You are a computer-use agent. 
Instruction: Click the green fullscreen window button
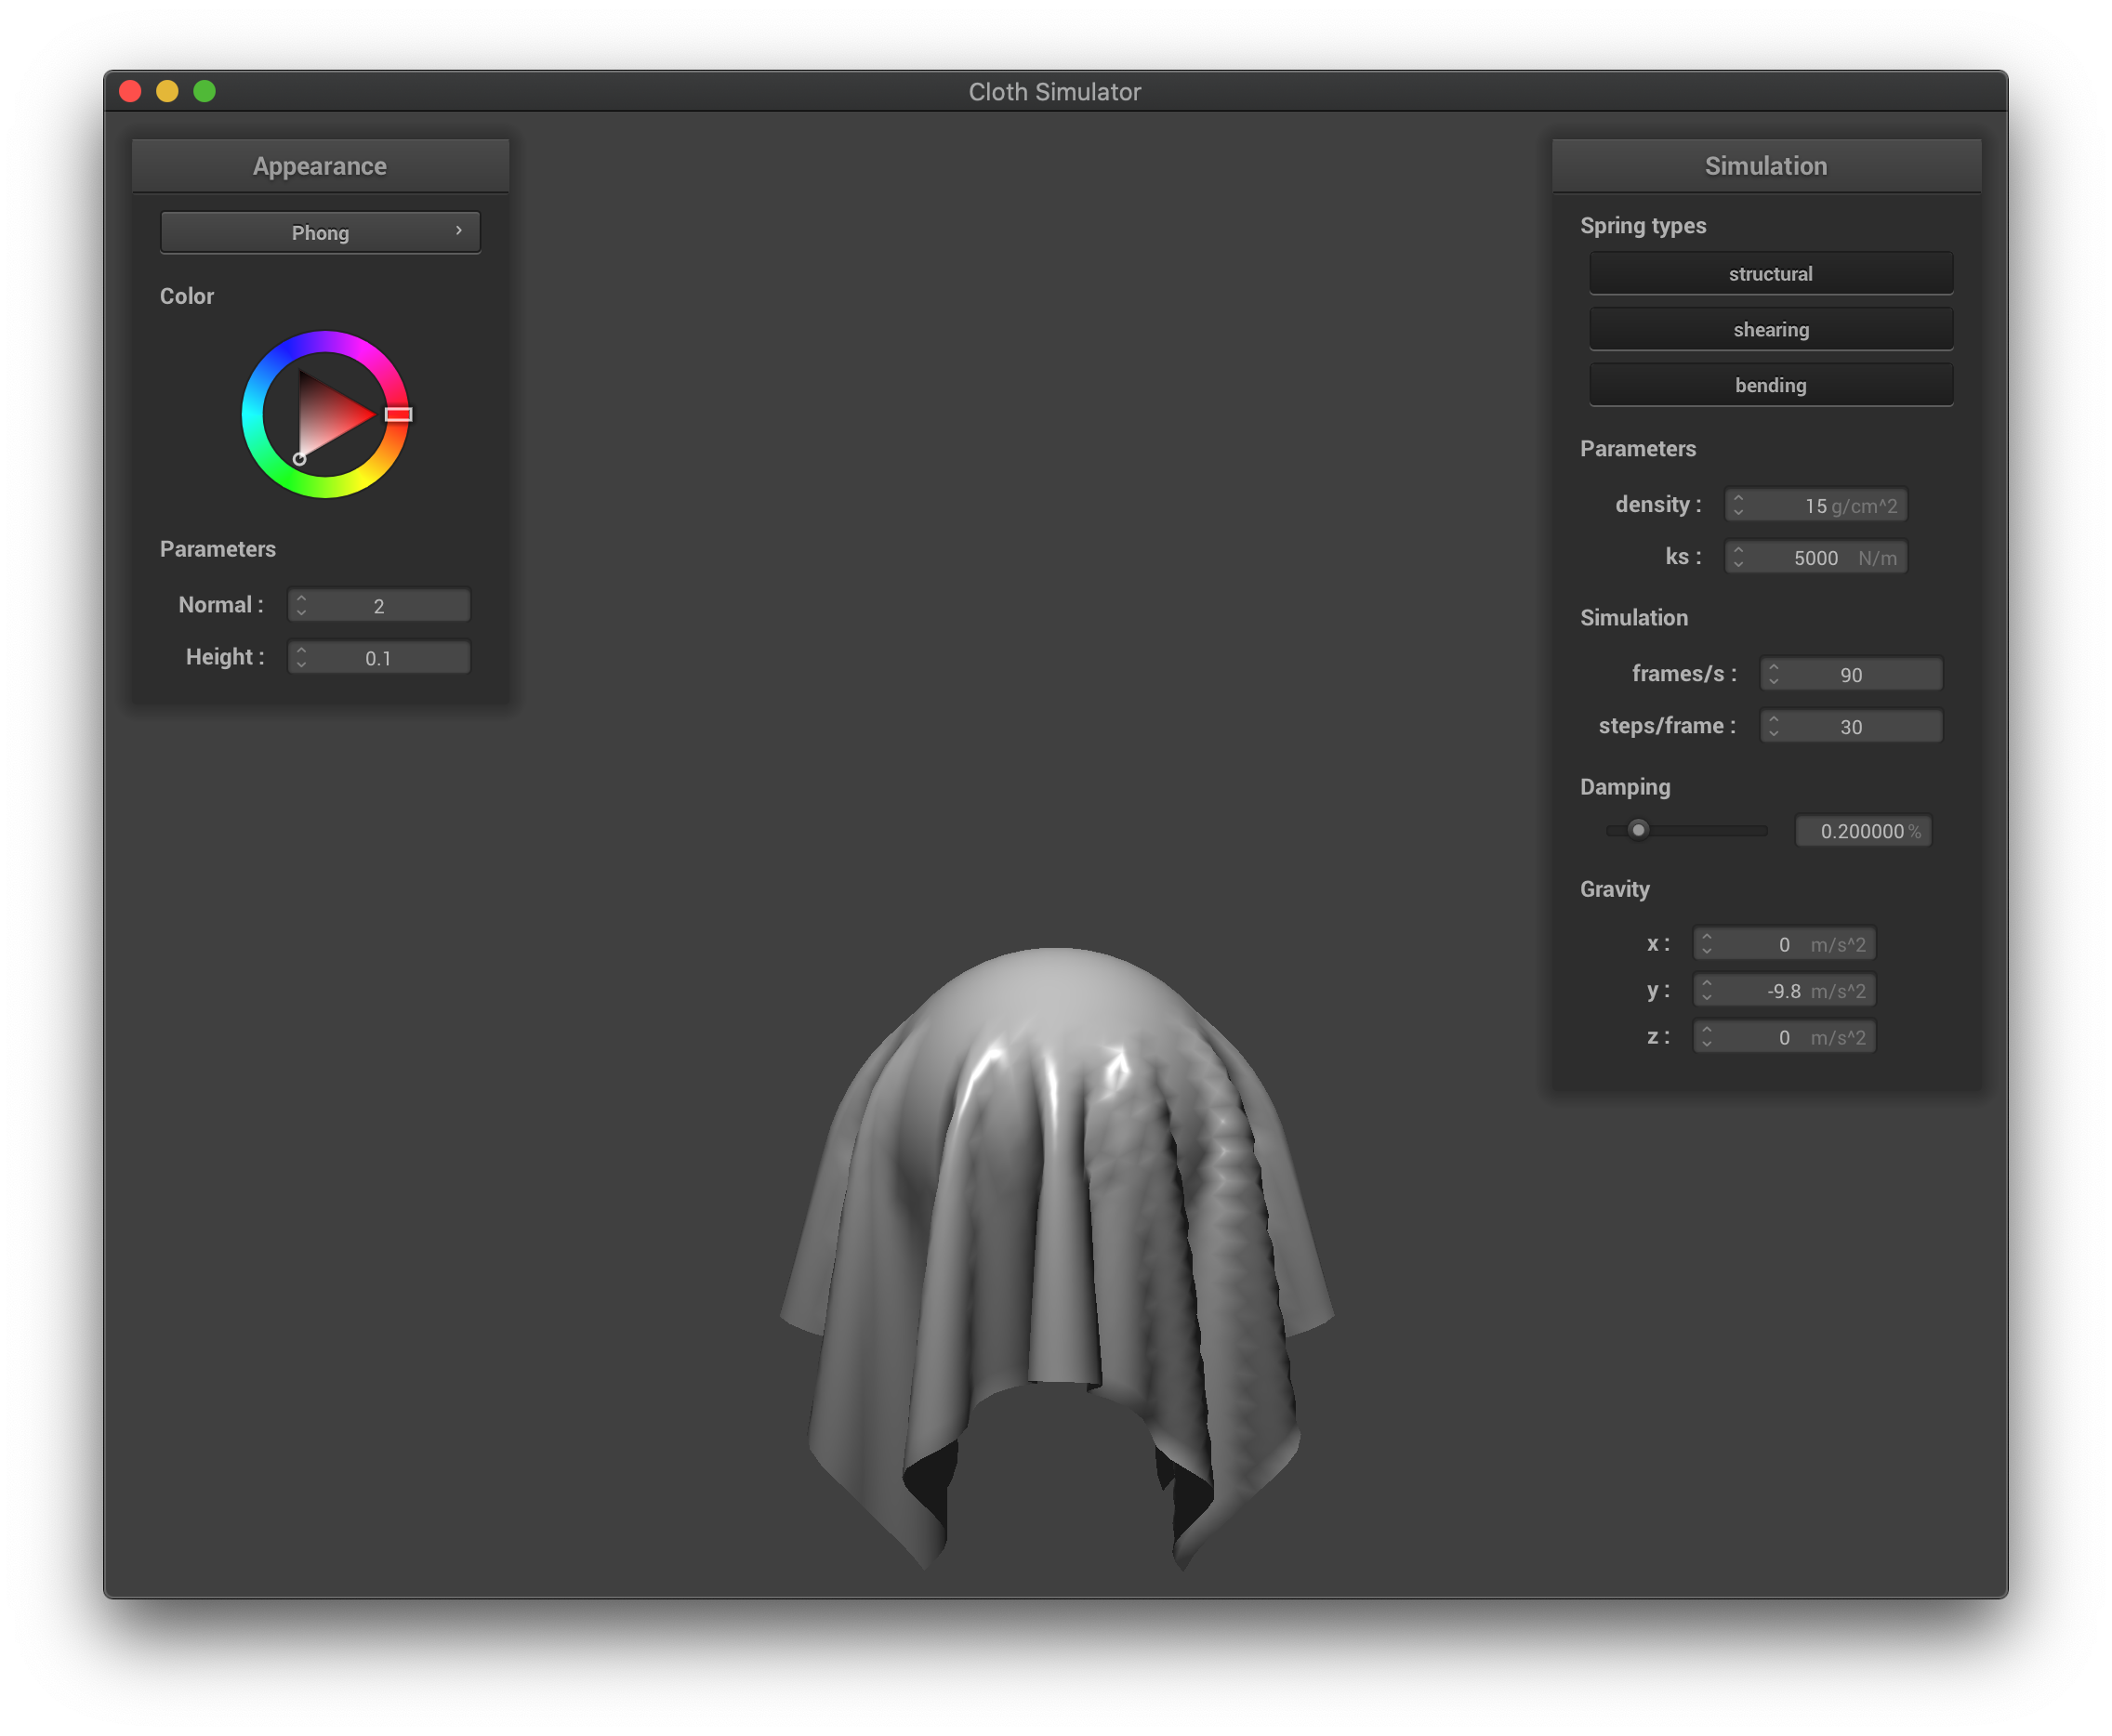click(205, 91)
